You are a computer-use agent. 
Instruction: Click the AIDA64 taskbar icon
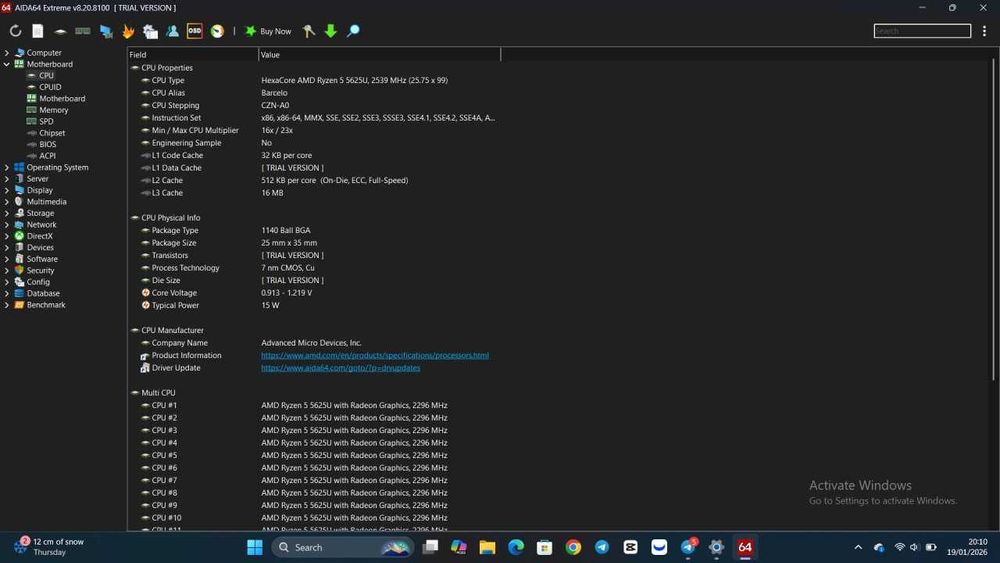745,547
